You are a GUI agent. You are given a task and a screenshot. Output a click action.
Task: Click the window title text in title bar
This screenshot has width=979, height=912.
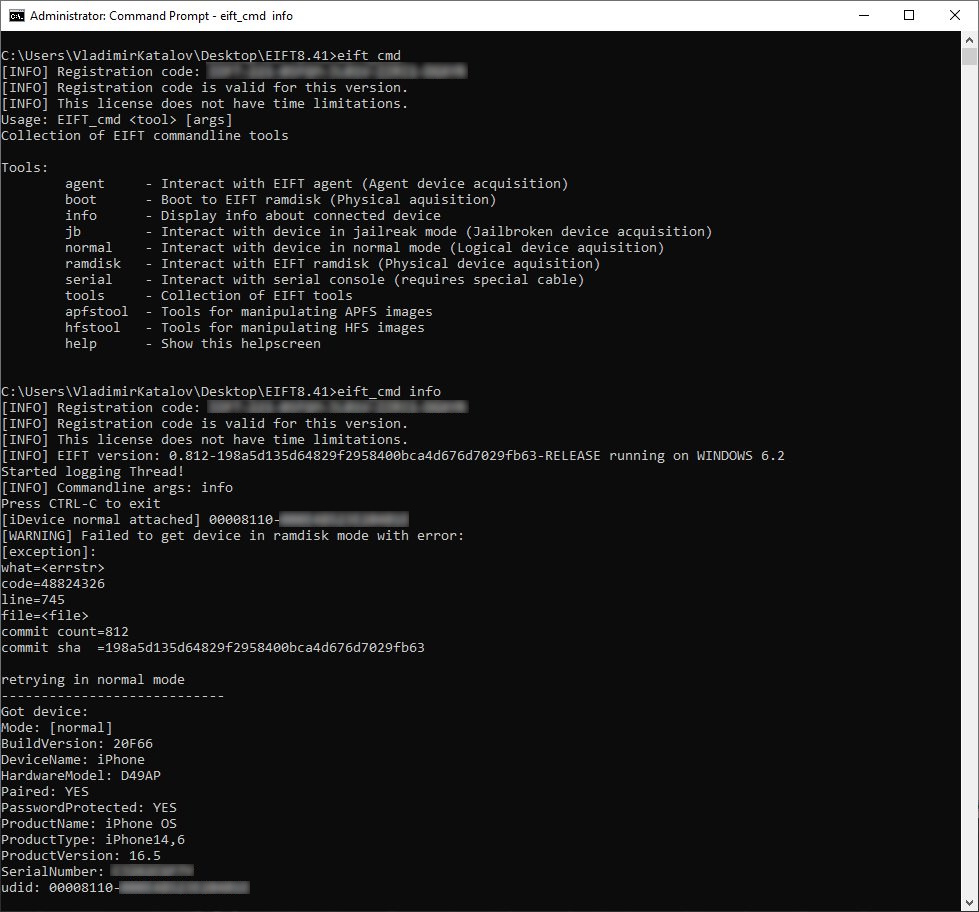pyautogui.click(x=161, y=16)
